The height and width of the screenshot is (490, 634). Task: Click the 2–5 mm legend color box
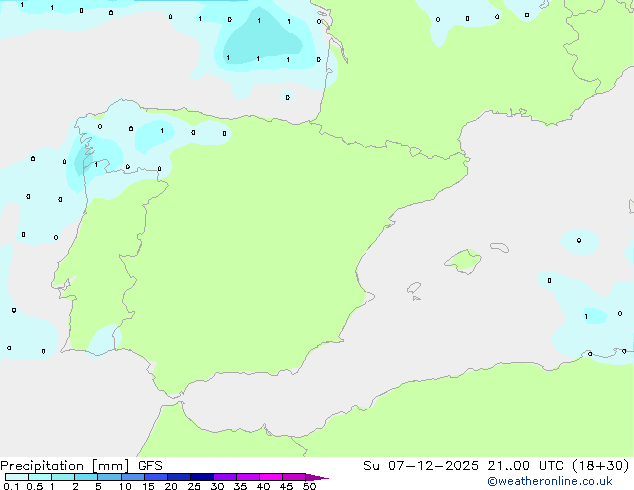(86, 477)
